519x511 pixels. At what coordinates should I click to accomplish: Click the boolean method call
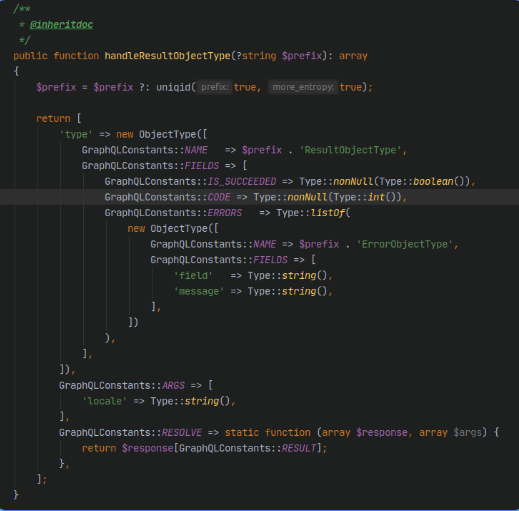433,181
